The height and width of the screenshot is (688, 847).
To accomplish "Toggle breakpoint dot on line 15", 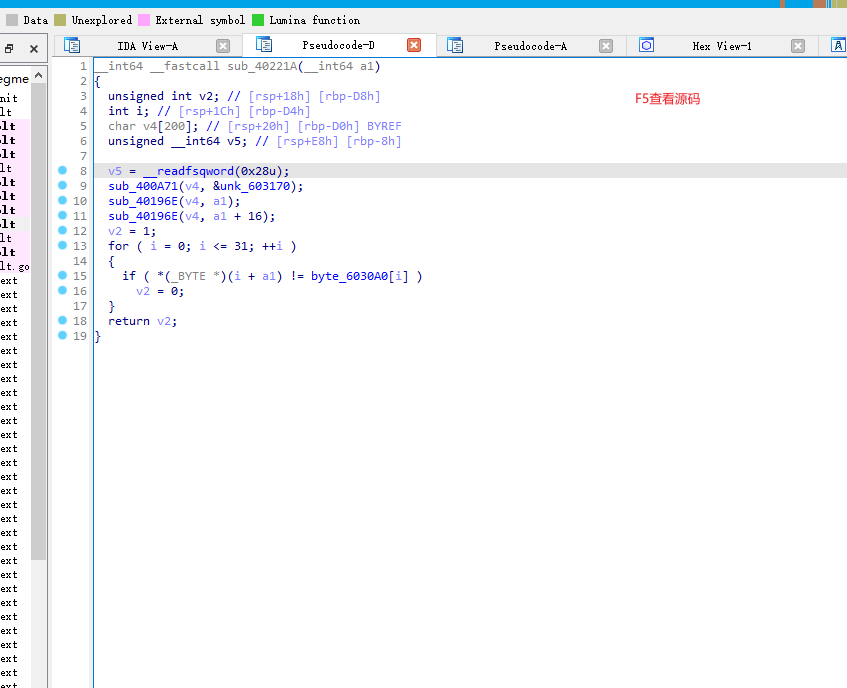I will 63,275.
